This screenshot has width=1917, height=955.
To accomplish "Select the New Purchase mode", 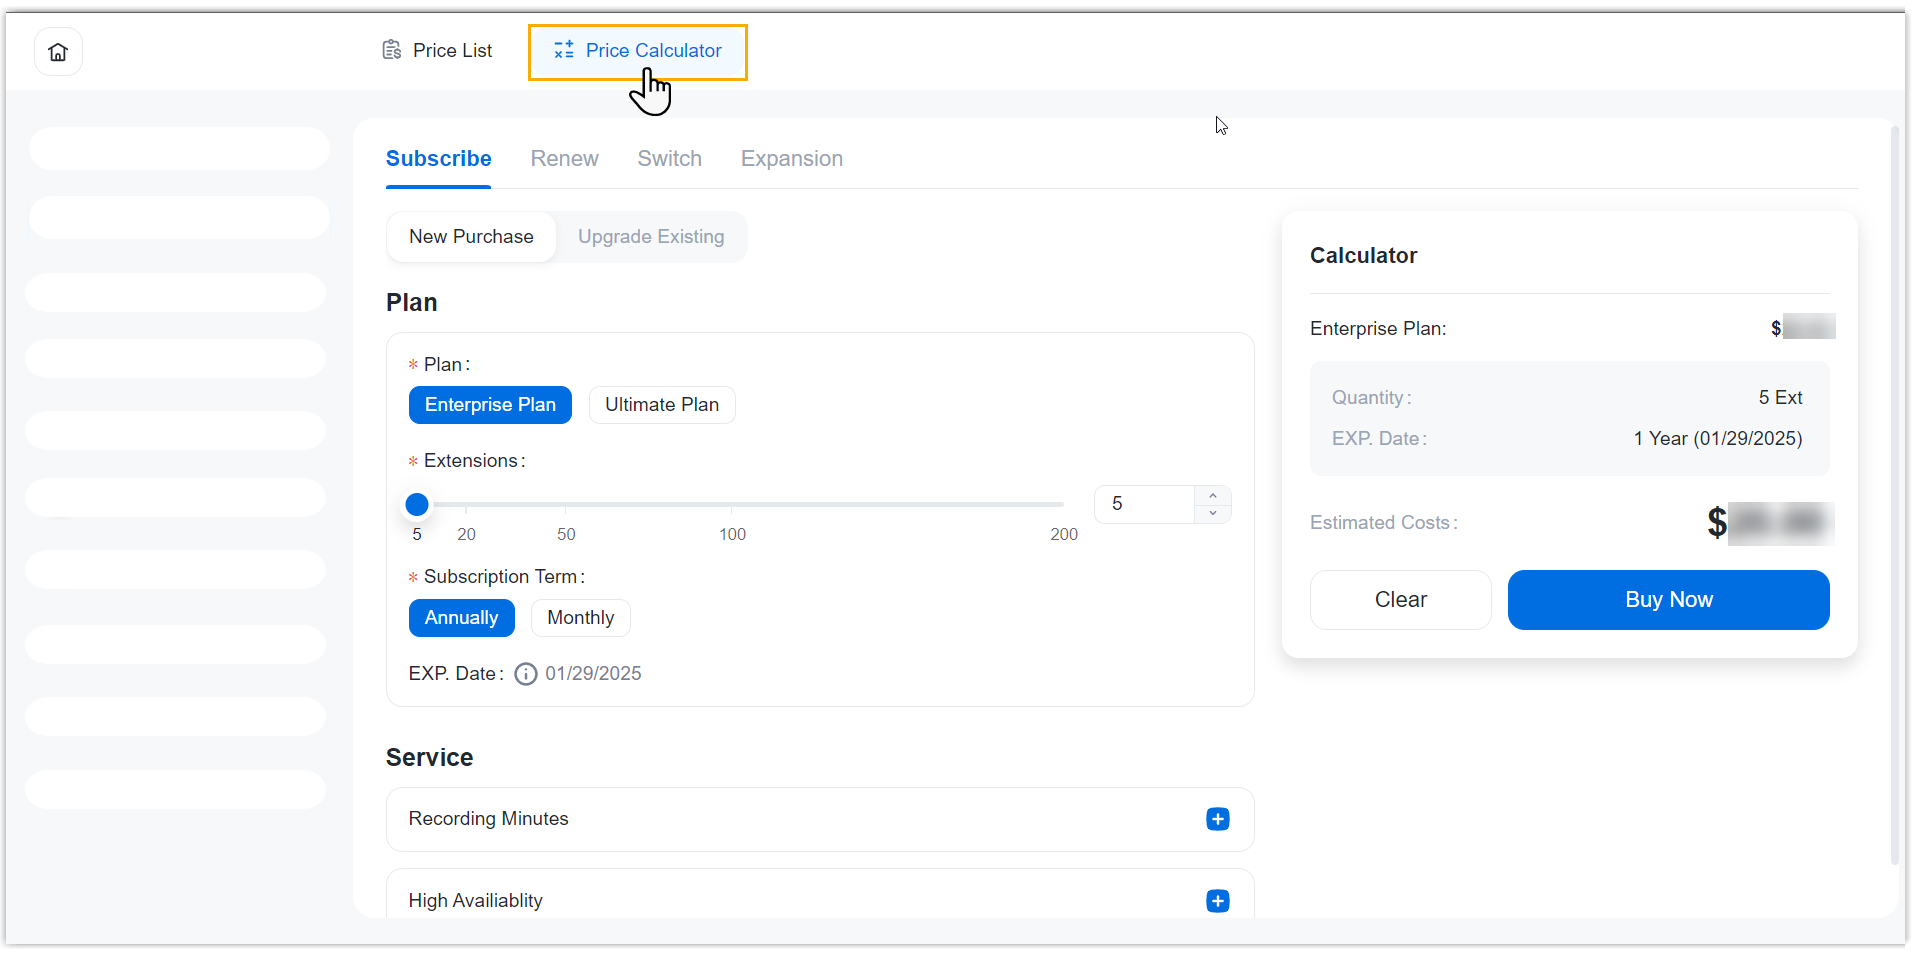I will tap(471, 237).
